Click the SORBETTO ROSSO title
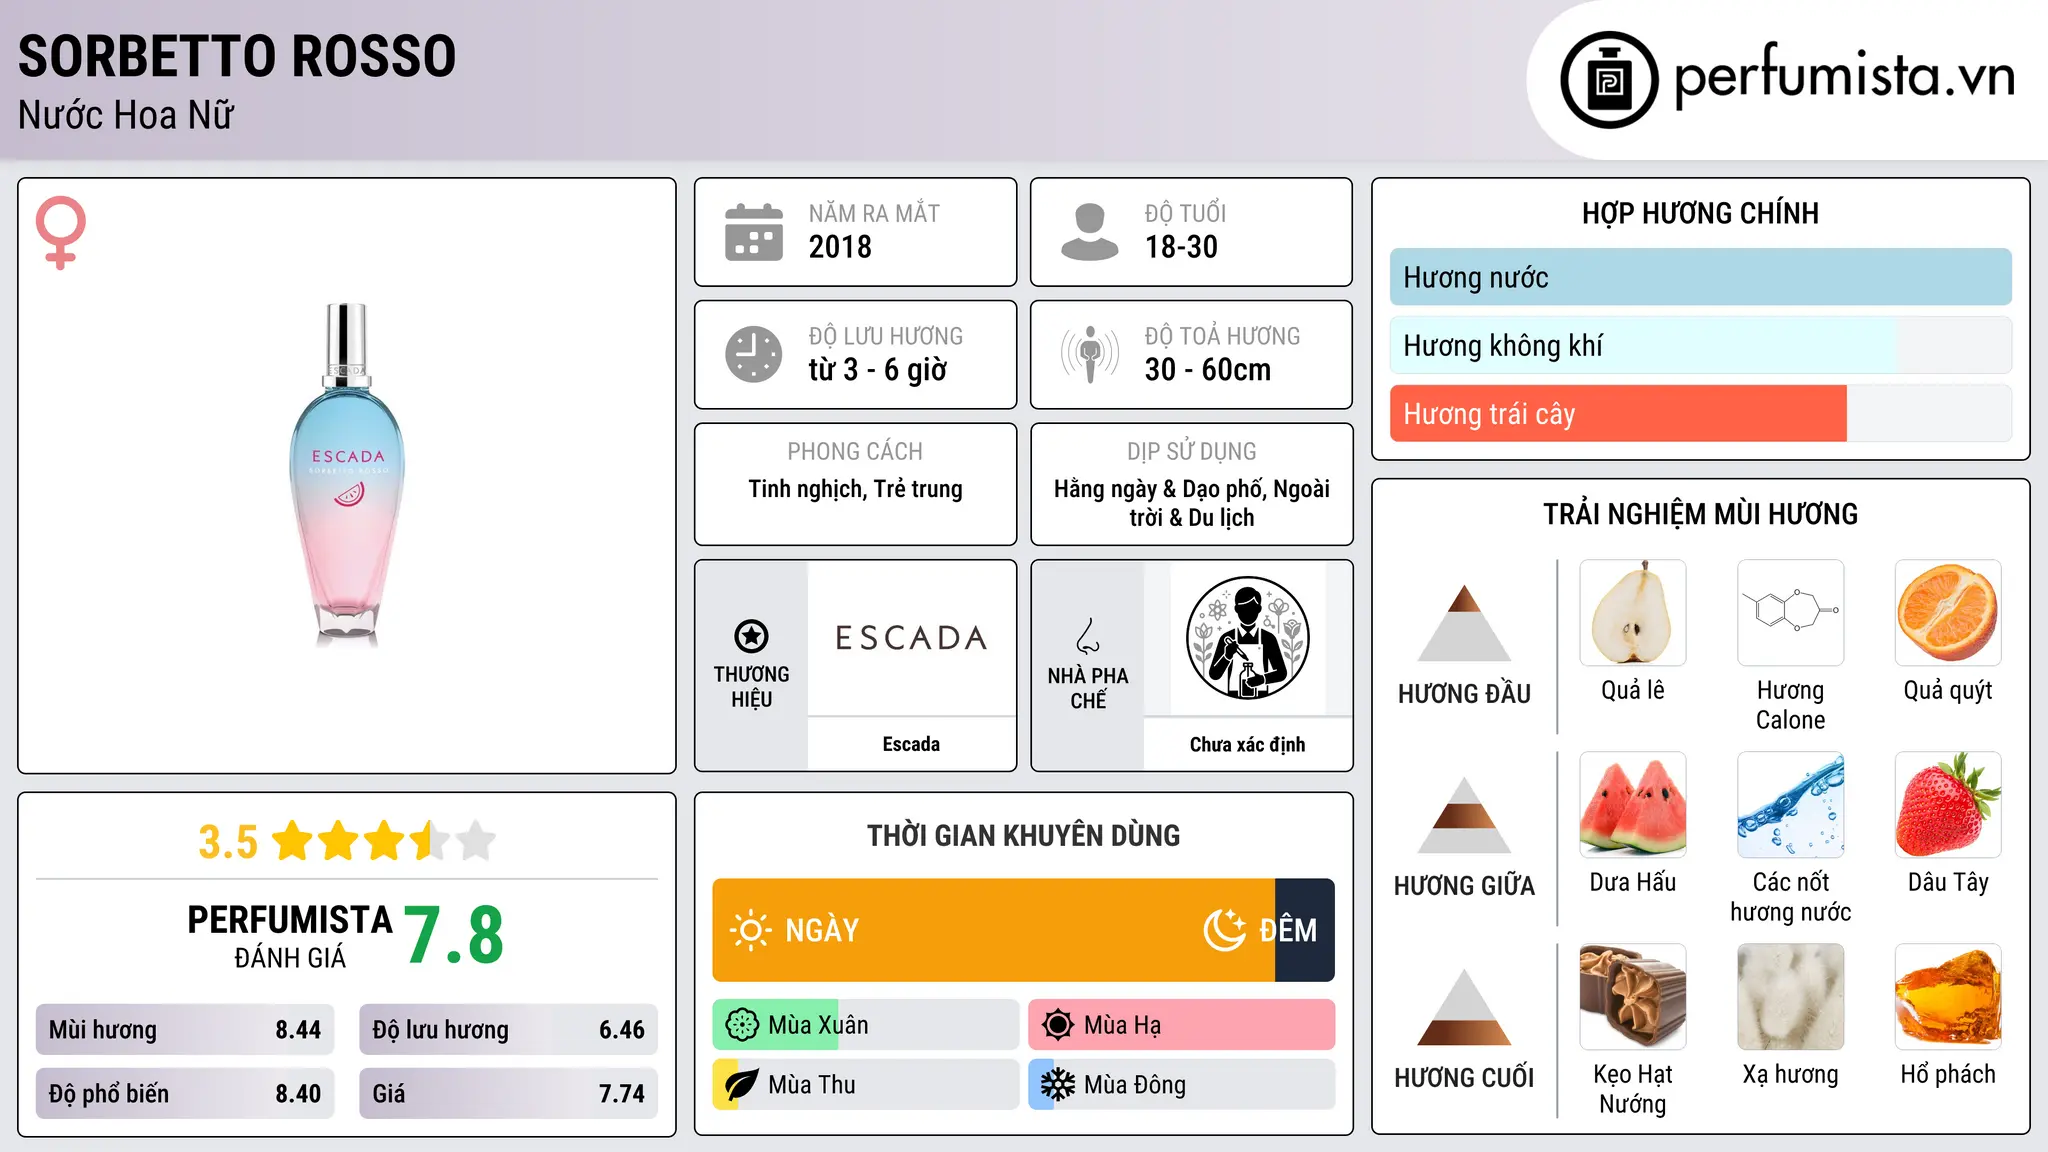 (237, 56)
